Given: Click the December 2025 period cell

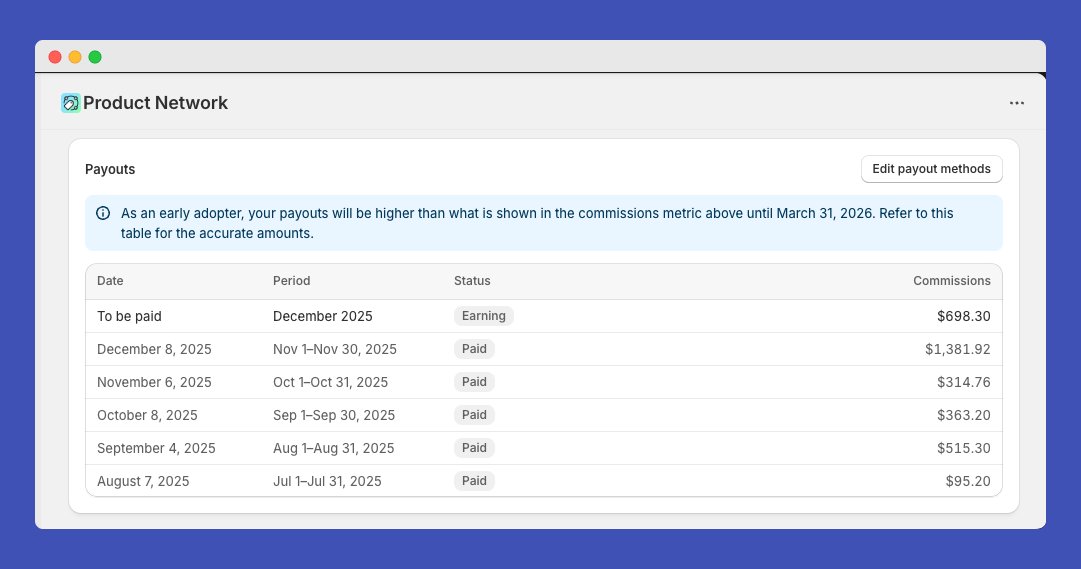Looking at the screenshot, I should [x=323, y=317].
